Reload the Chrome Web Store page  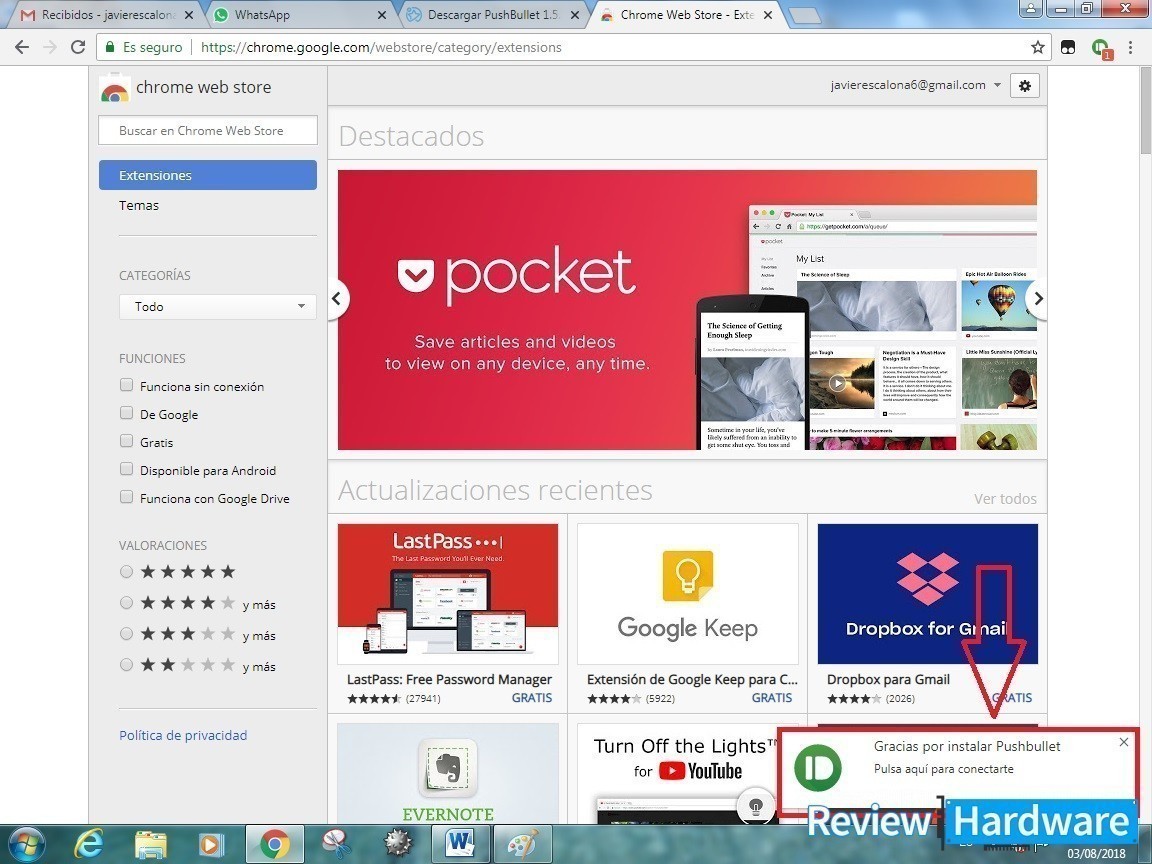[x=78, y=47]
